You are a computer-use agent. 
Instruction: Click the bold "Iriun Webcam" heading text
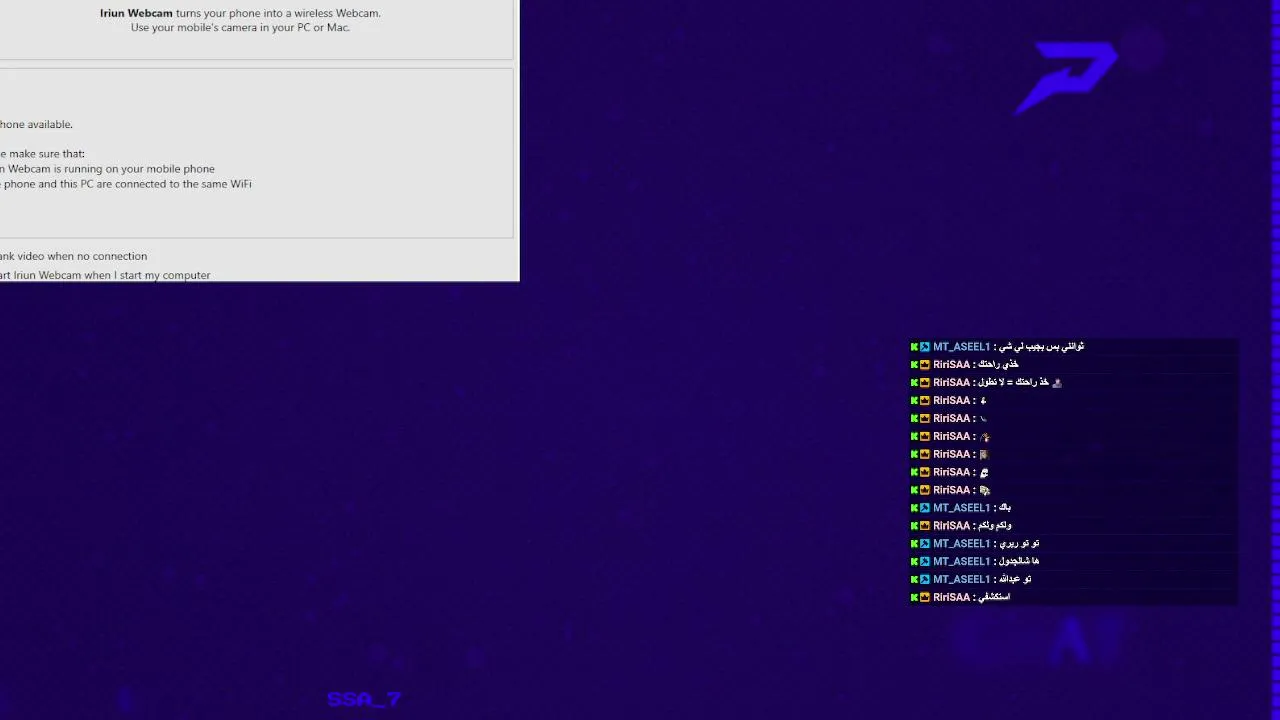[x=136, y=13]
